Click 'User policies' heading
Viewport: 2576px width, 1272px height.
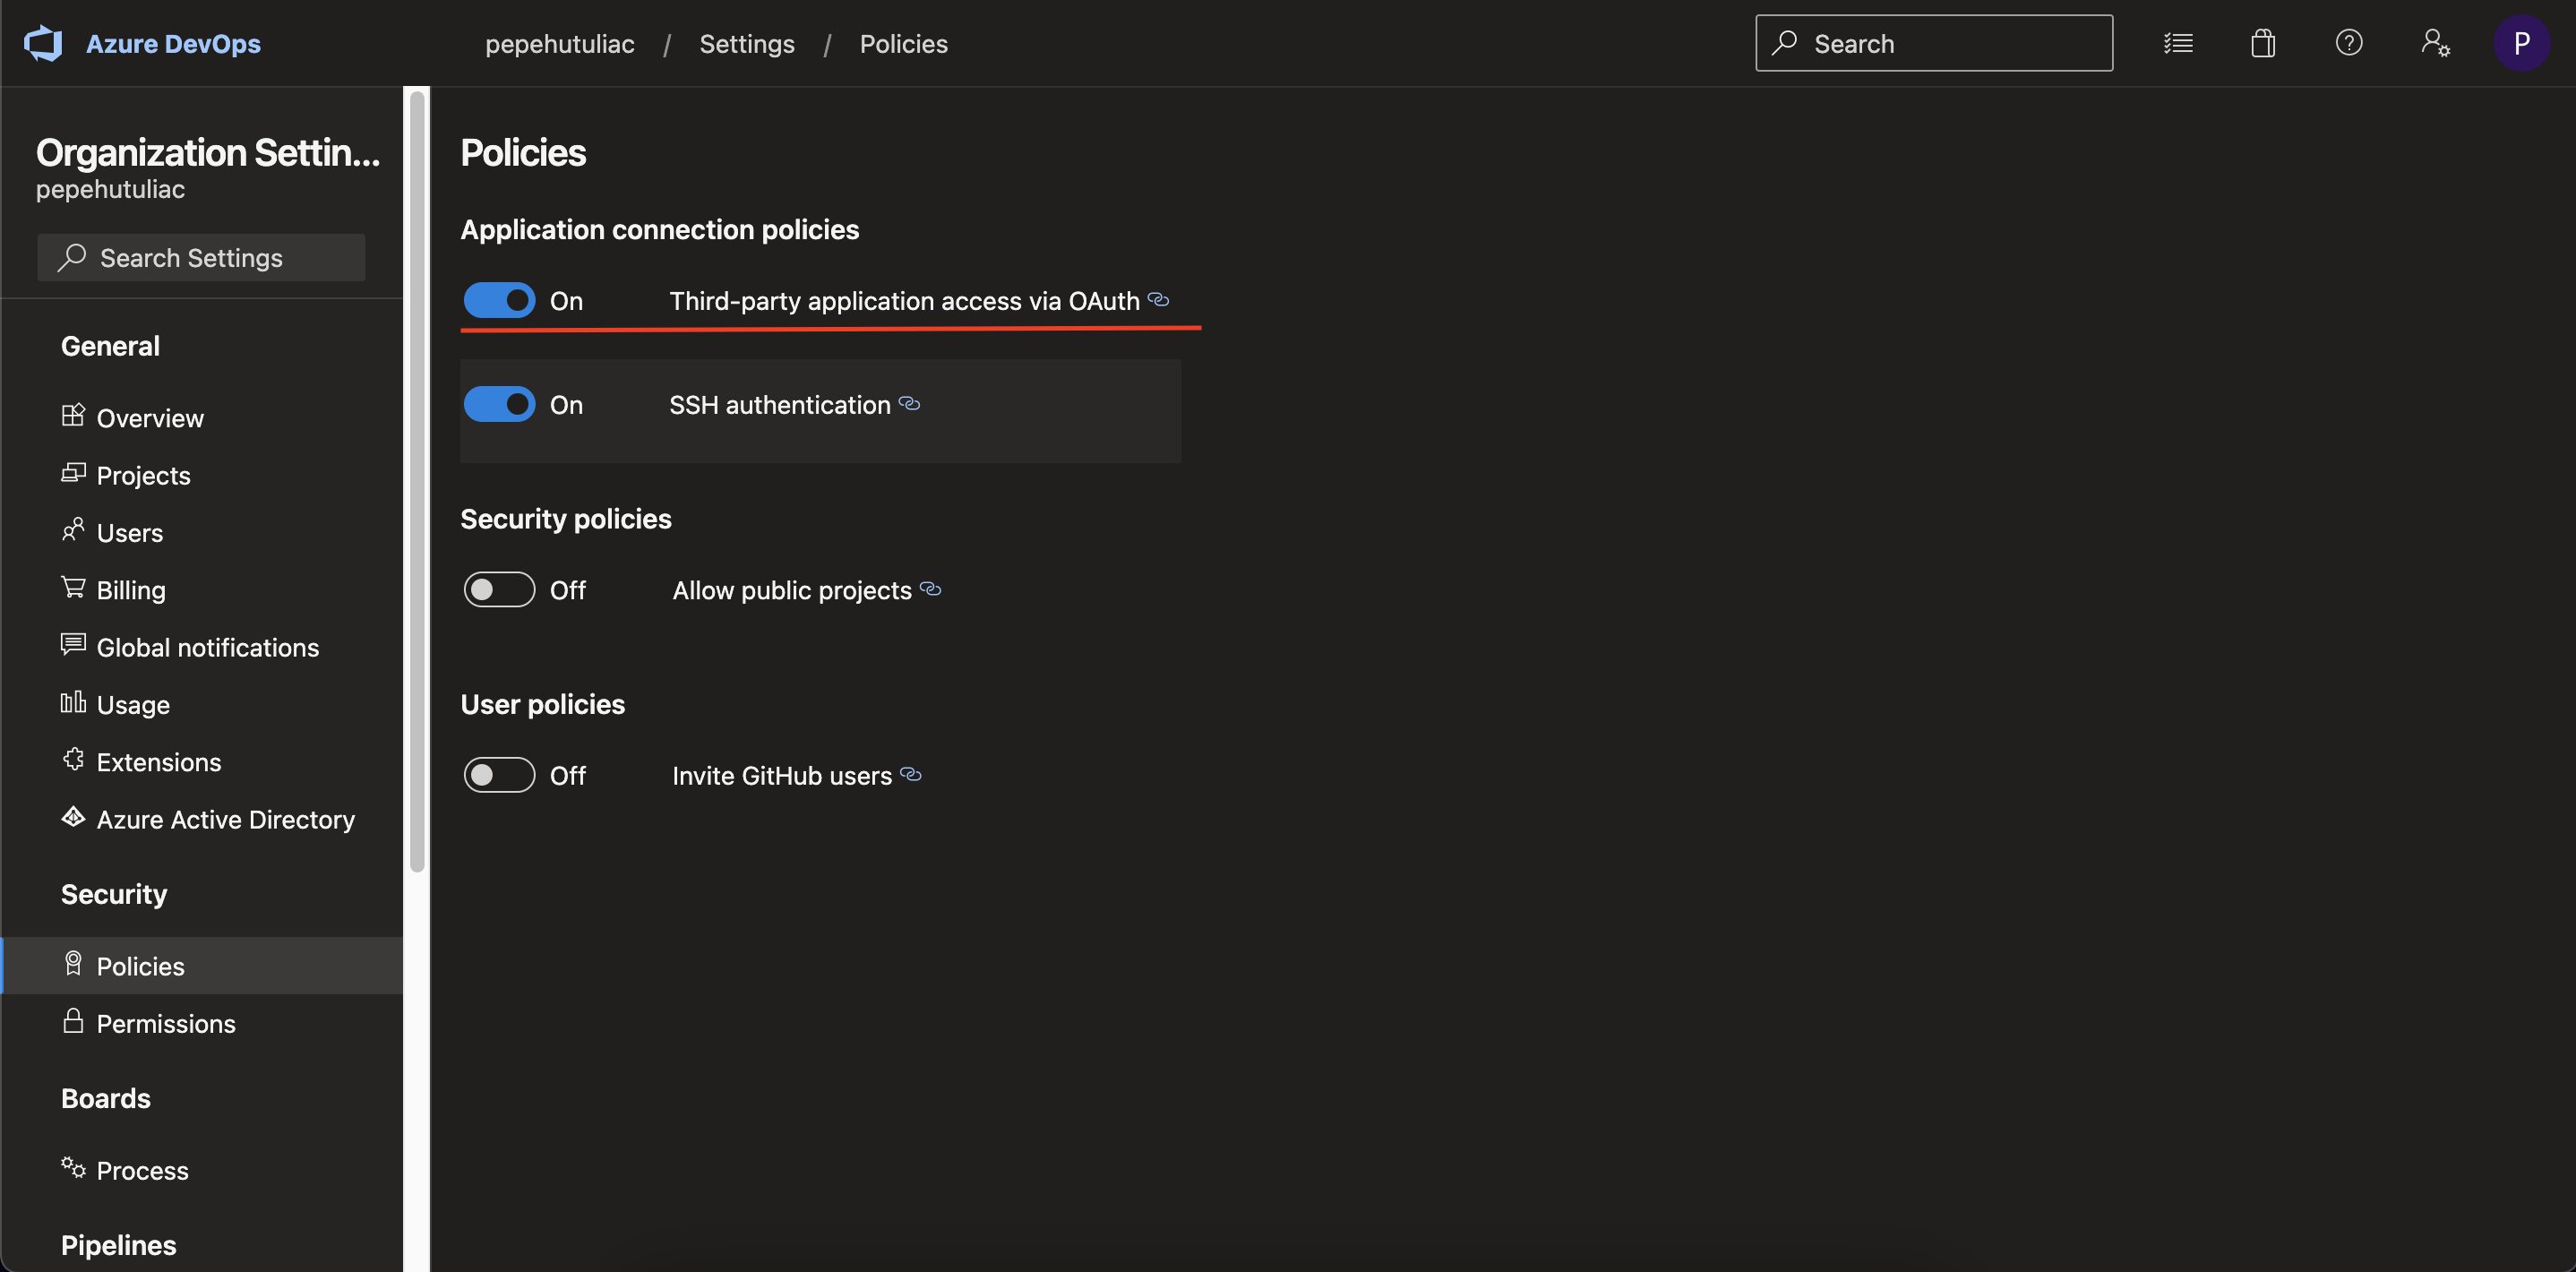point(542,704)
